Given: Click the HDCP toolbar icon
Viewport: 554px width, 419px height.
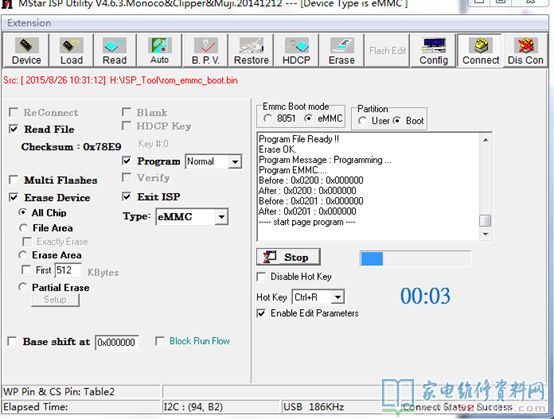Looking at the screenshot, I should point(296,51).
